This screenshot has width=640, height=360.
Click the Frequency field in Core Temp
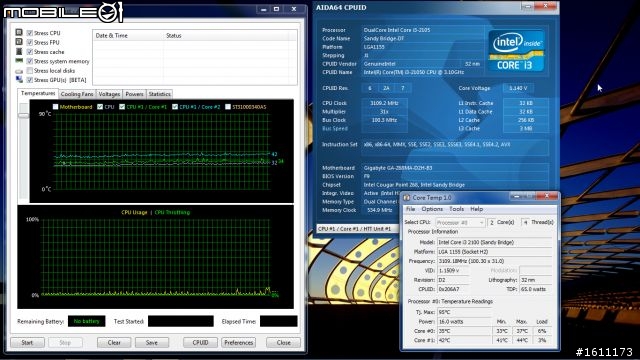[494, 261]
